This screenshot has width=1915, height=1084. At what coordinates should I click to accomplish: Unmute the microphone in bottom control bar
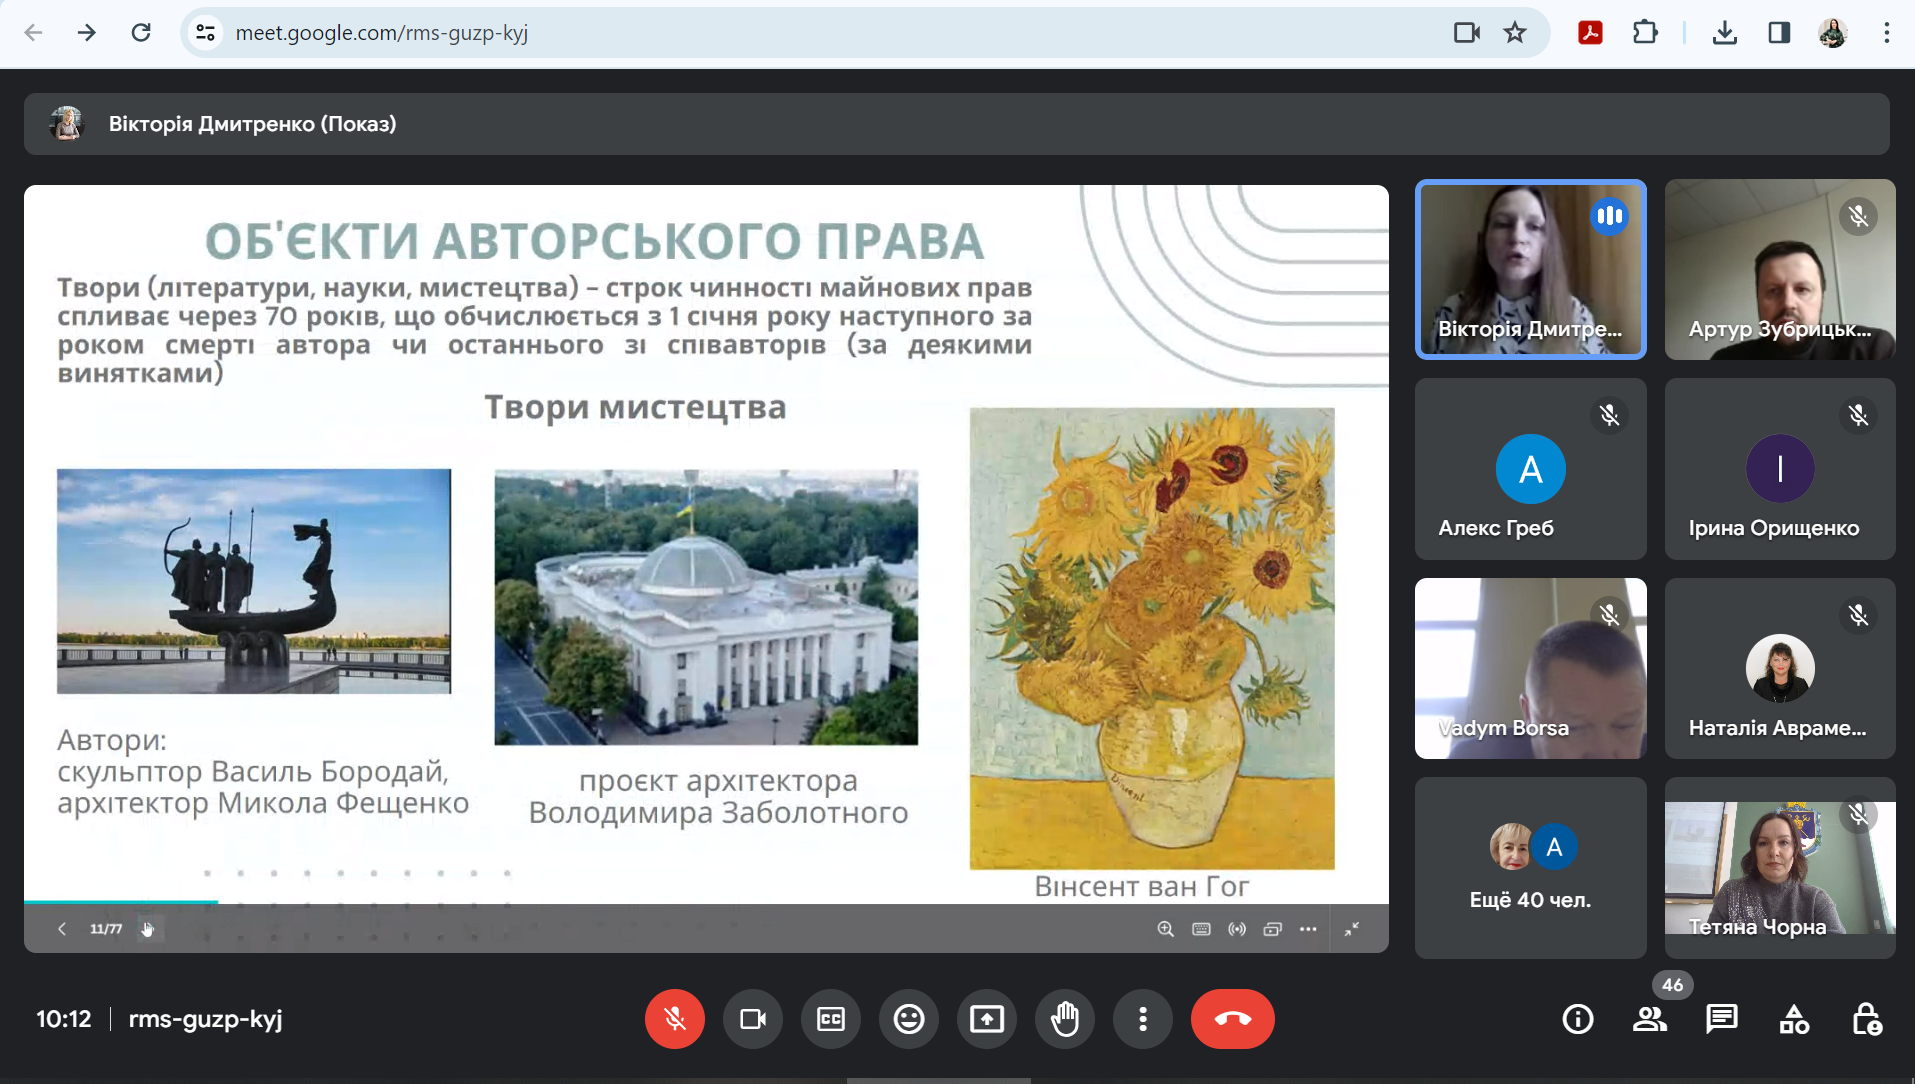click(675, 1019)
